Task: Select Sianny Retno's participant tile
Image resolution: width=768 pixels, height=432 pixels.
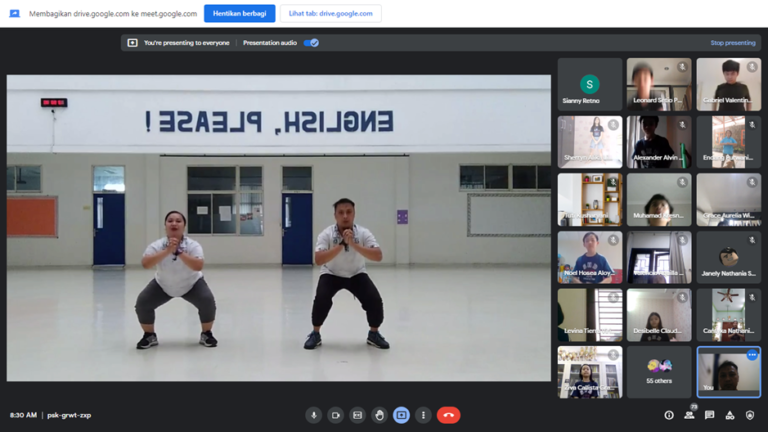Action: pyautogui.click(x=590, y=84)
